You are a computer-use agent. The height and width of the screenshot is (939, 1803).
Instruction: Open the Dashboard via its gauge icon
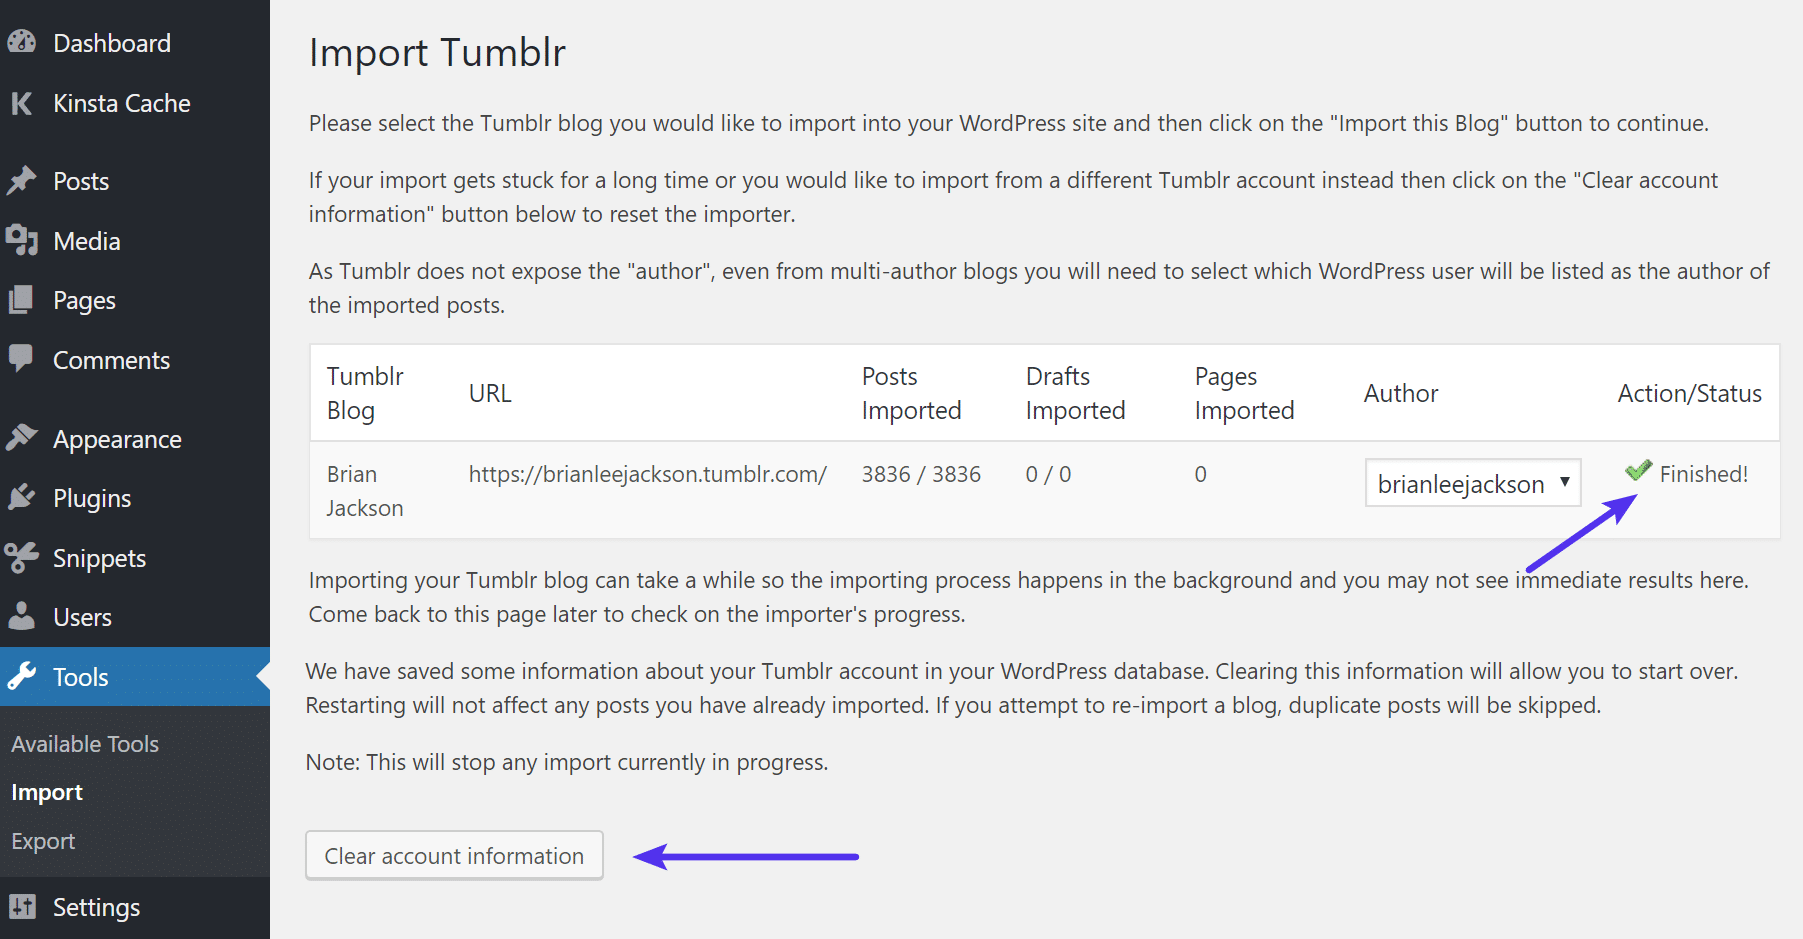pyautogui.click(x=22, y=42)
